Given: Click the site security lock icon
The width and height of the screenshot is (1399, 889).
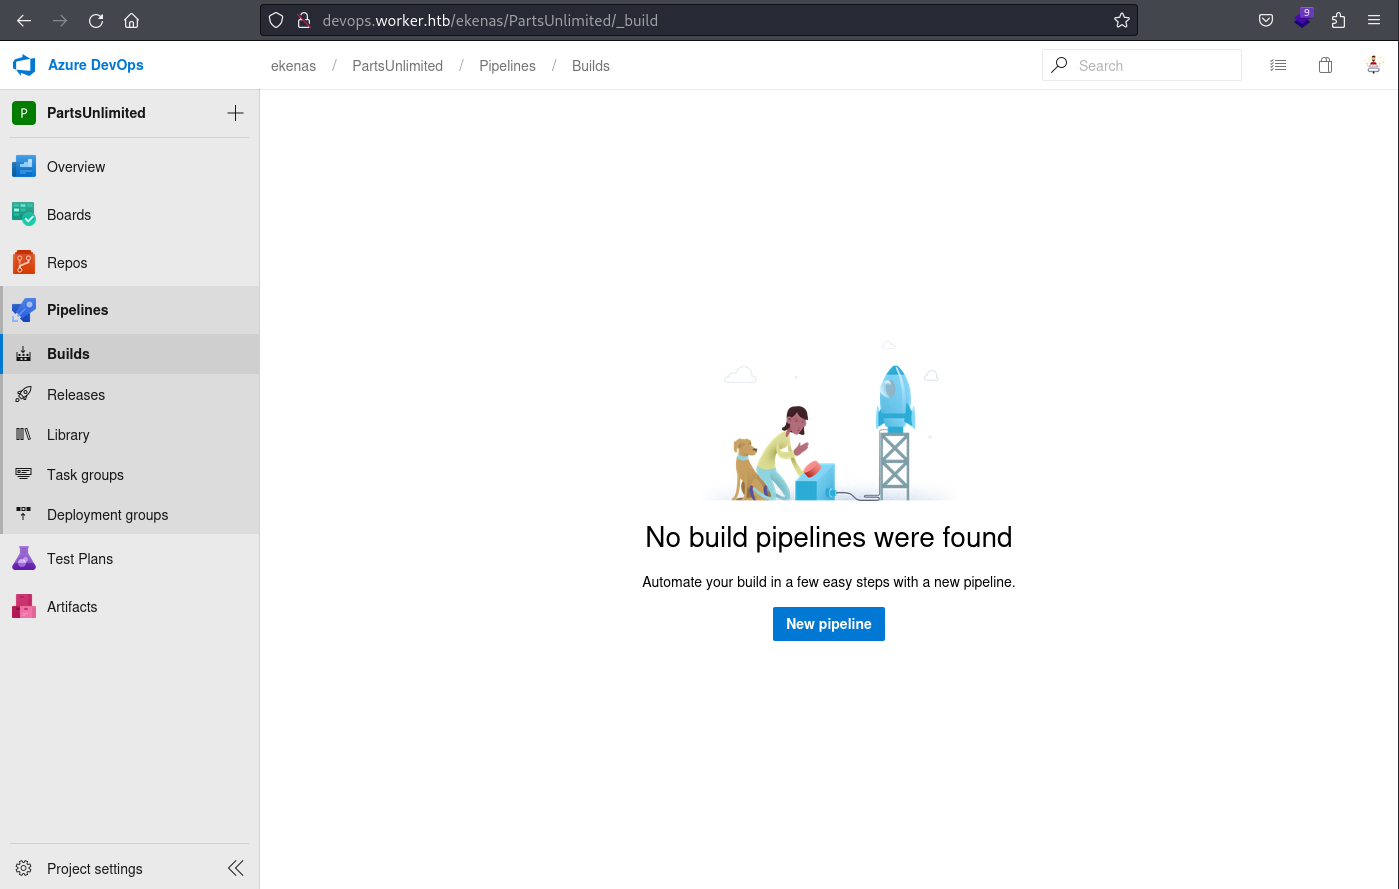Looking at the screenshot, I should tap(304, 20).
